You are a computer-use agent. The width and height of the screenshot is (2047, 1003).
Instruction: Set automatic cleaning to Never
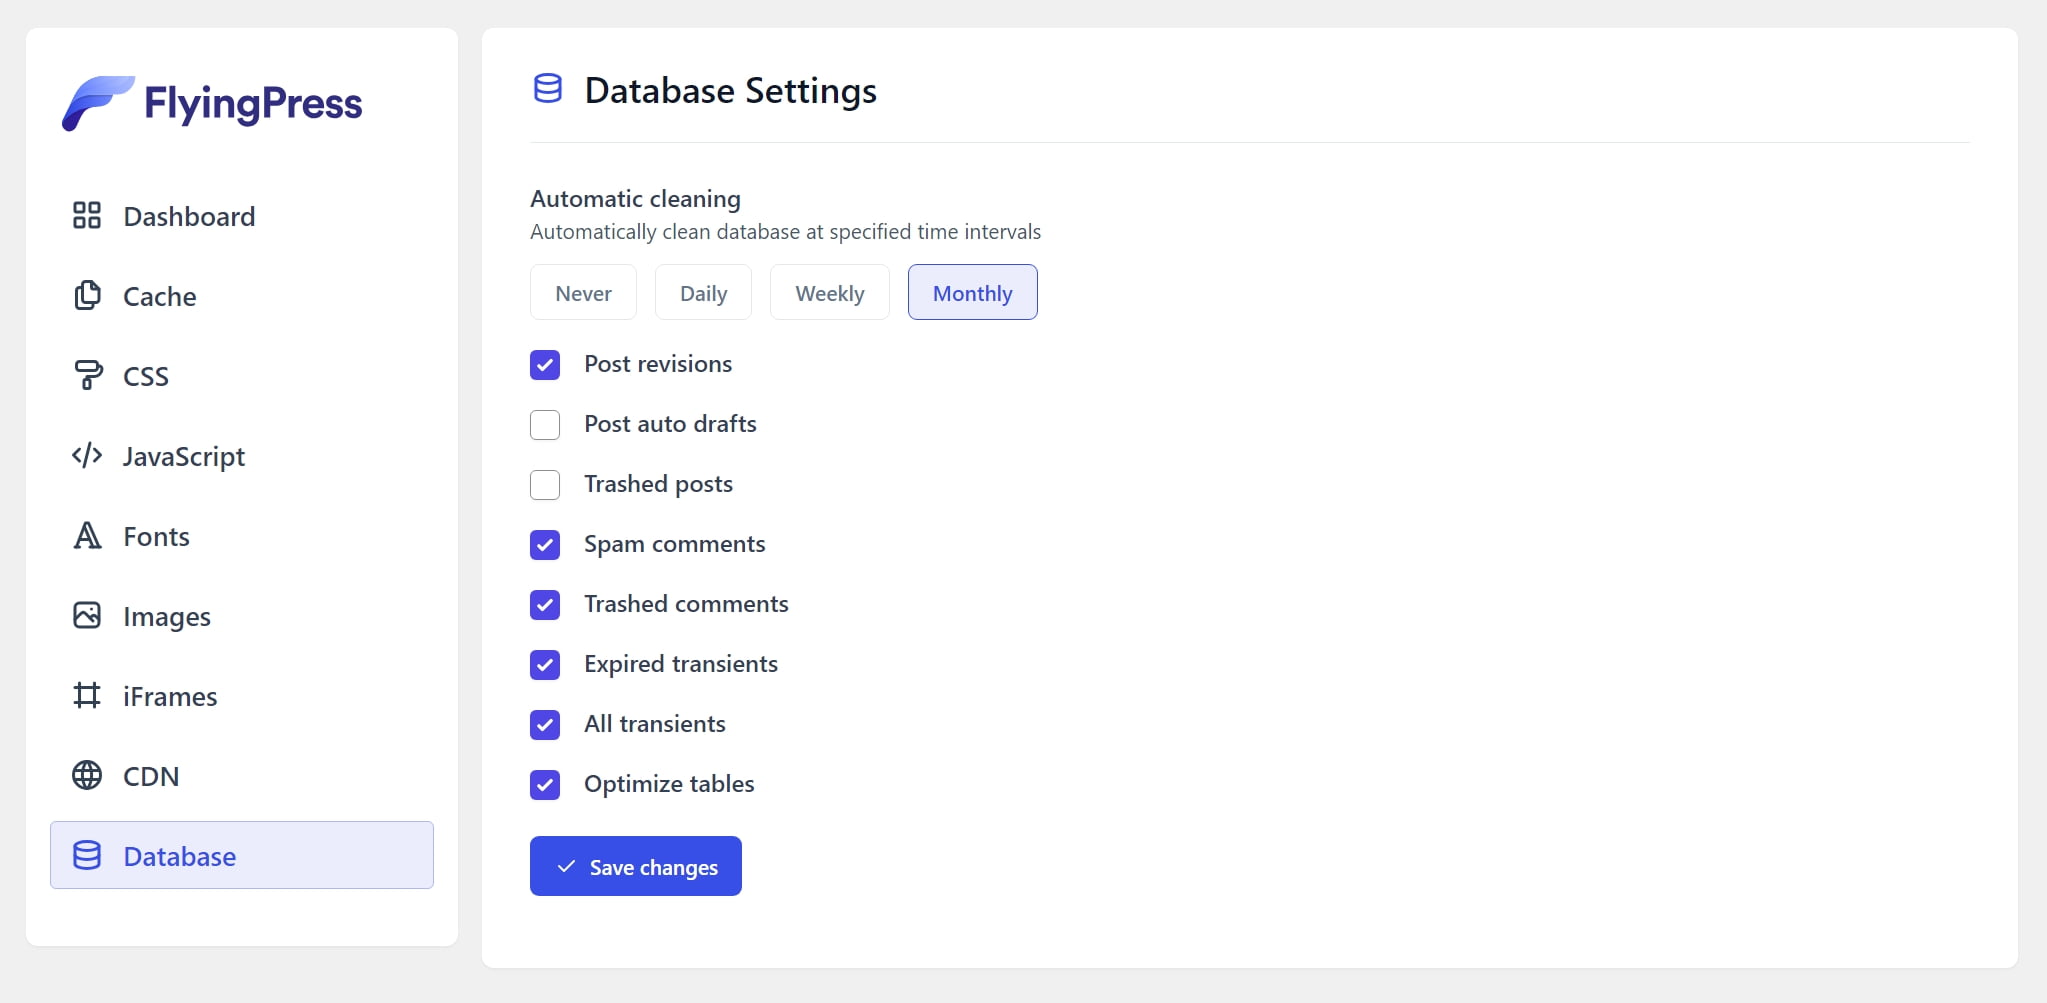point(583,292)
